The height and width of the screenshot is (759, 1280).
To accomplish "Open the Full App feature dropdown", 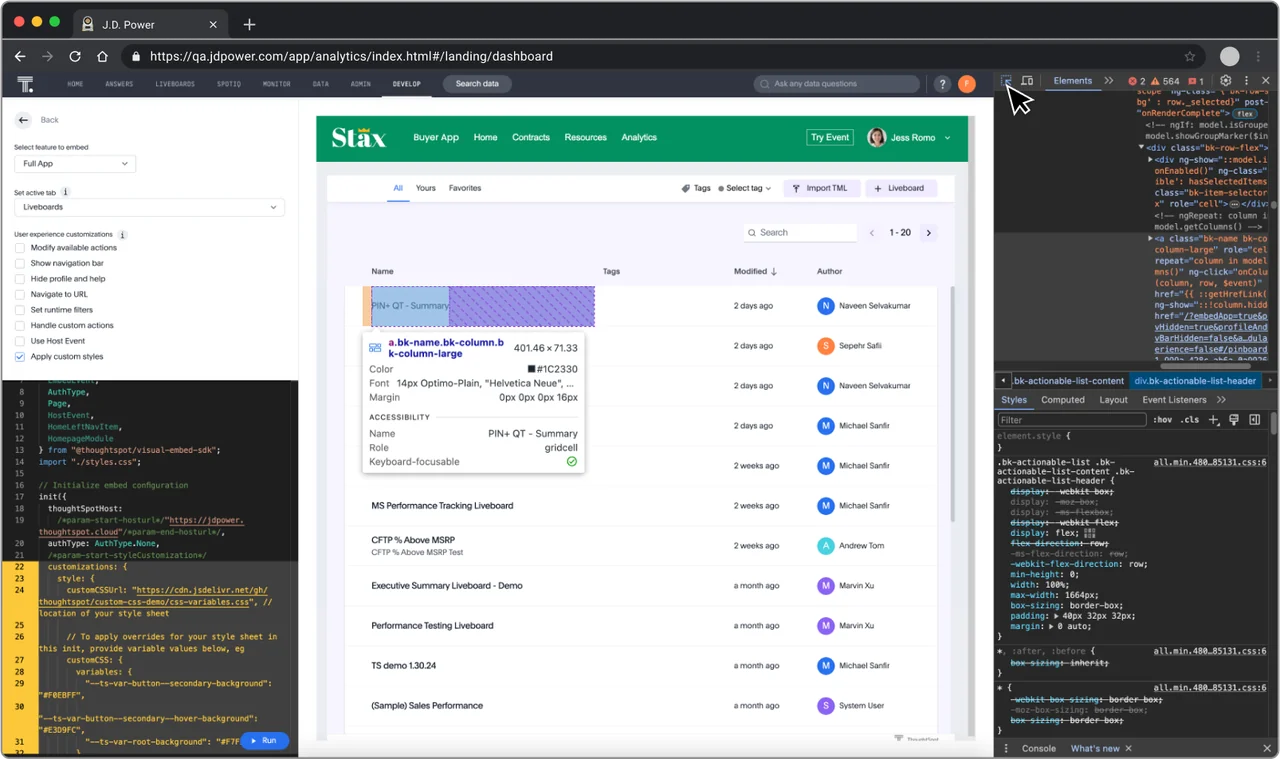I will [x=75, y=163].
